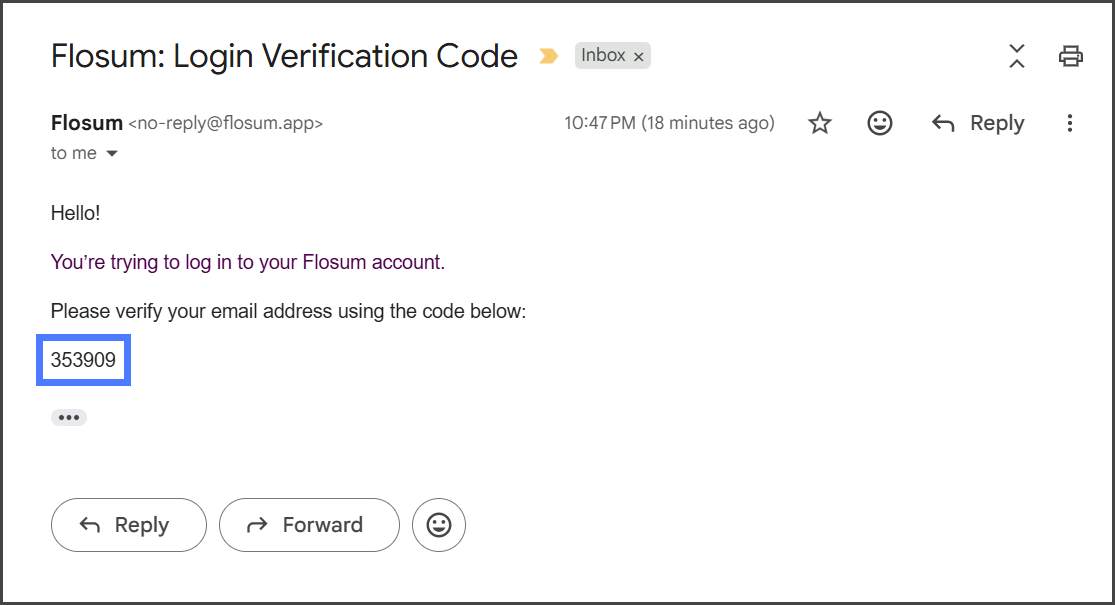
Task: Remove the Inbox label using its x
Action: click(x=639, y=56)
